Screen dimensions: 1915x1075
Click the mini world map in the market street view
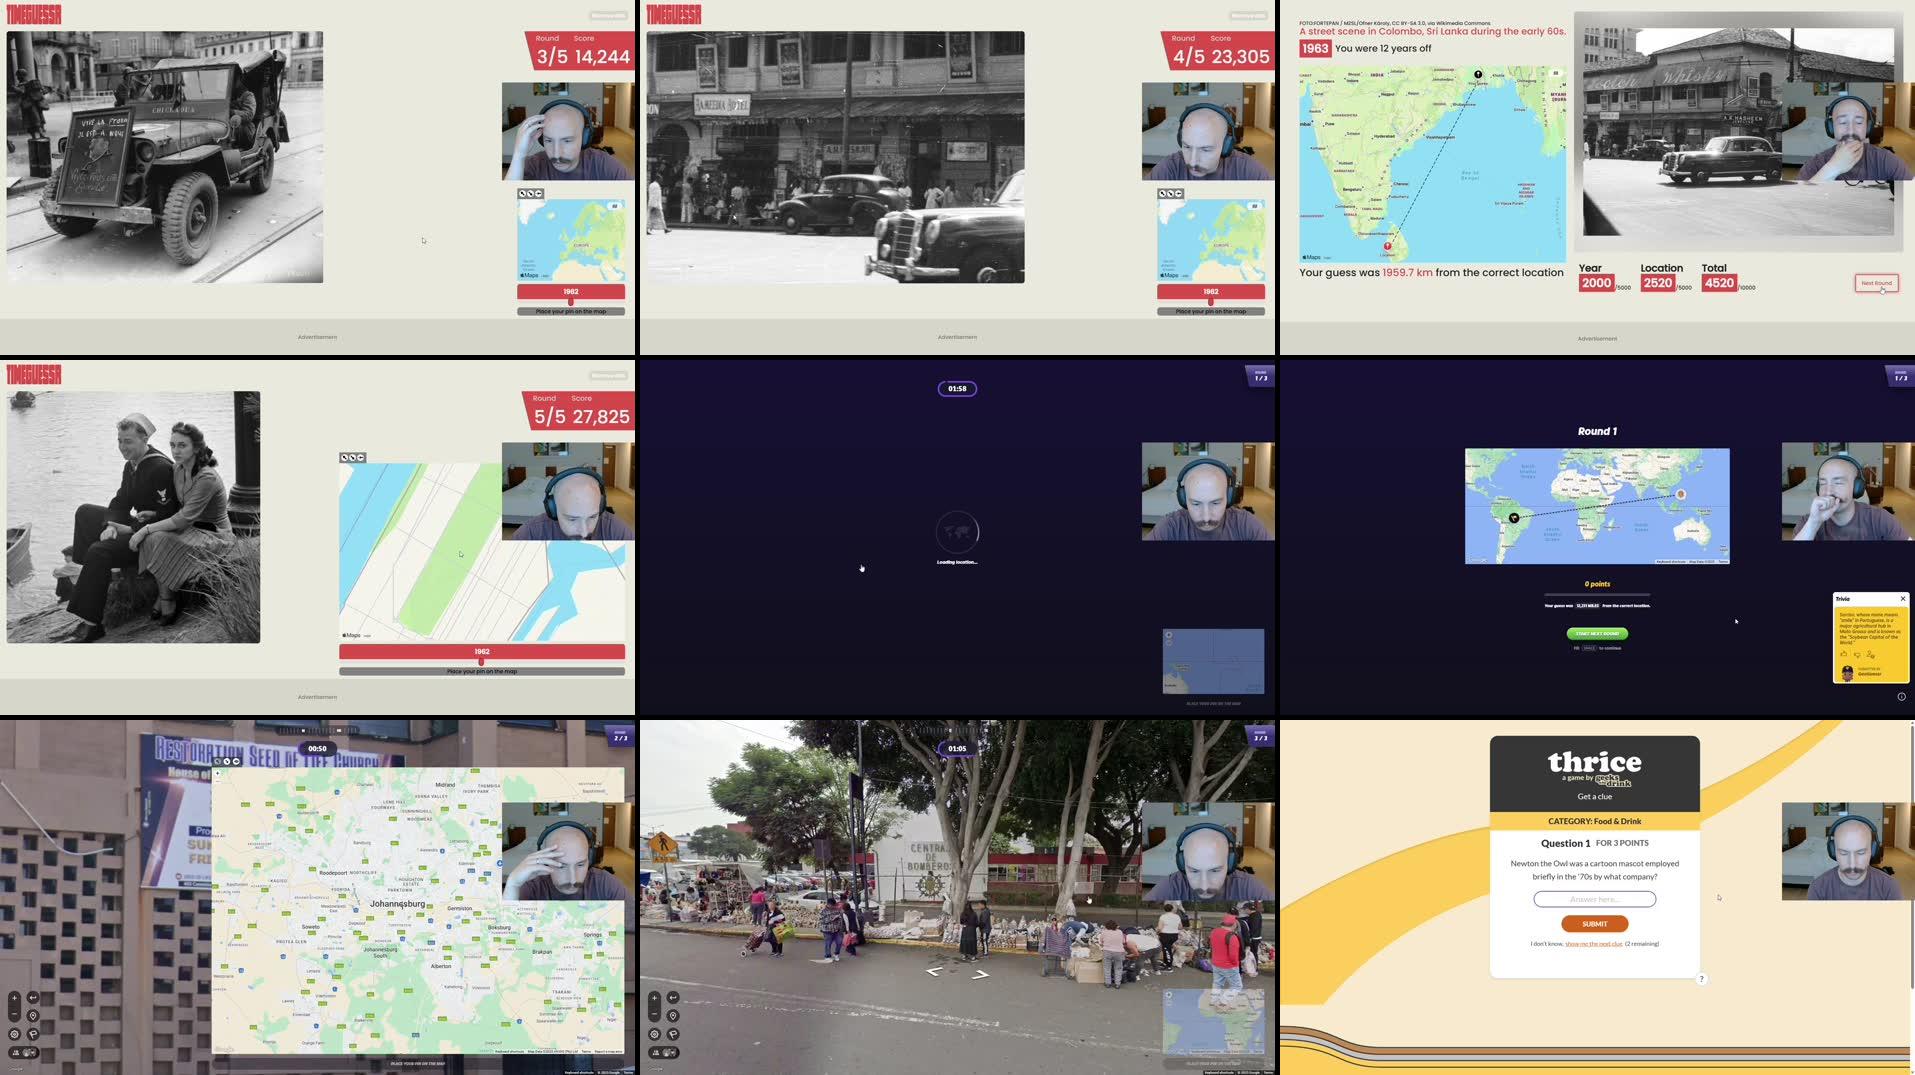click(1213, 1022)
